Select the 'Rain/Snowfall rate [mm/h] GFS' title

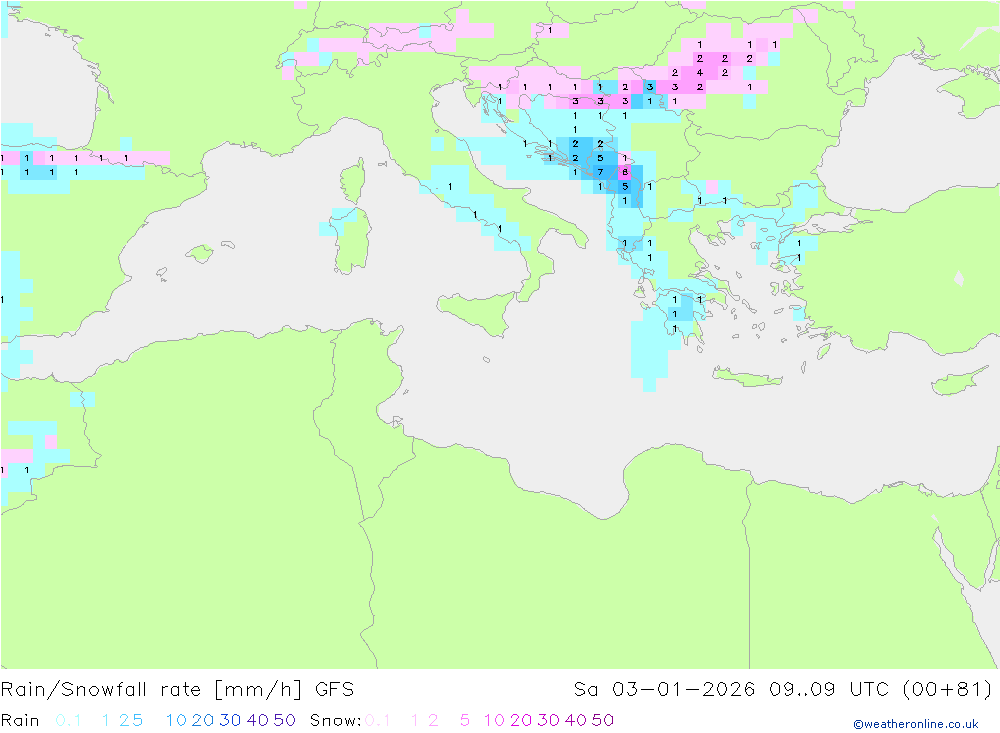pos(177,690)
